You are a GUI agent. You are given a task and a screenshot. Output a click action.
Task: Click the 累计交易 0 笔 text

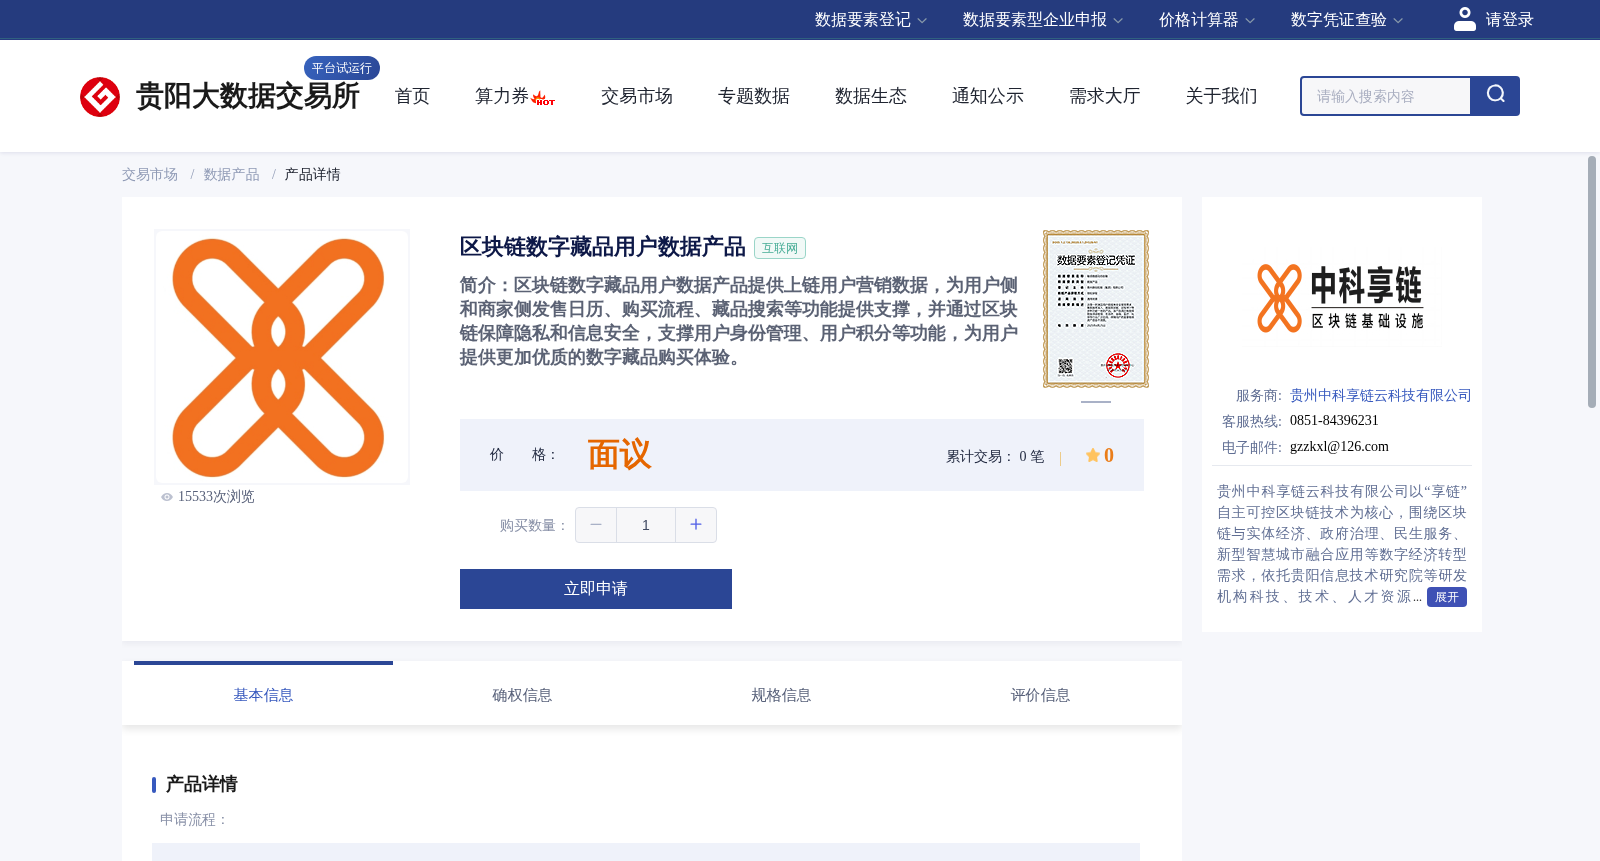pyautogui.click(x=995, y=457)
